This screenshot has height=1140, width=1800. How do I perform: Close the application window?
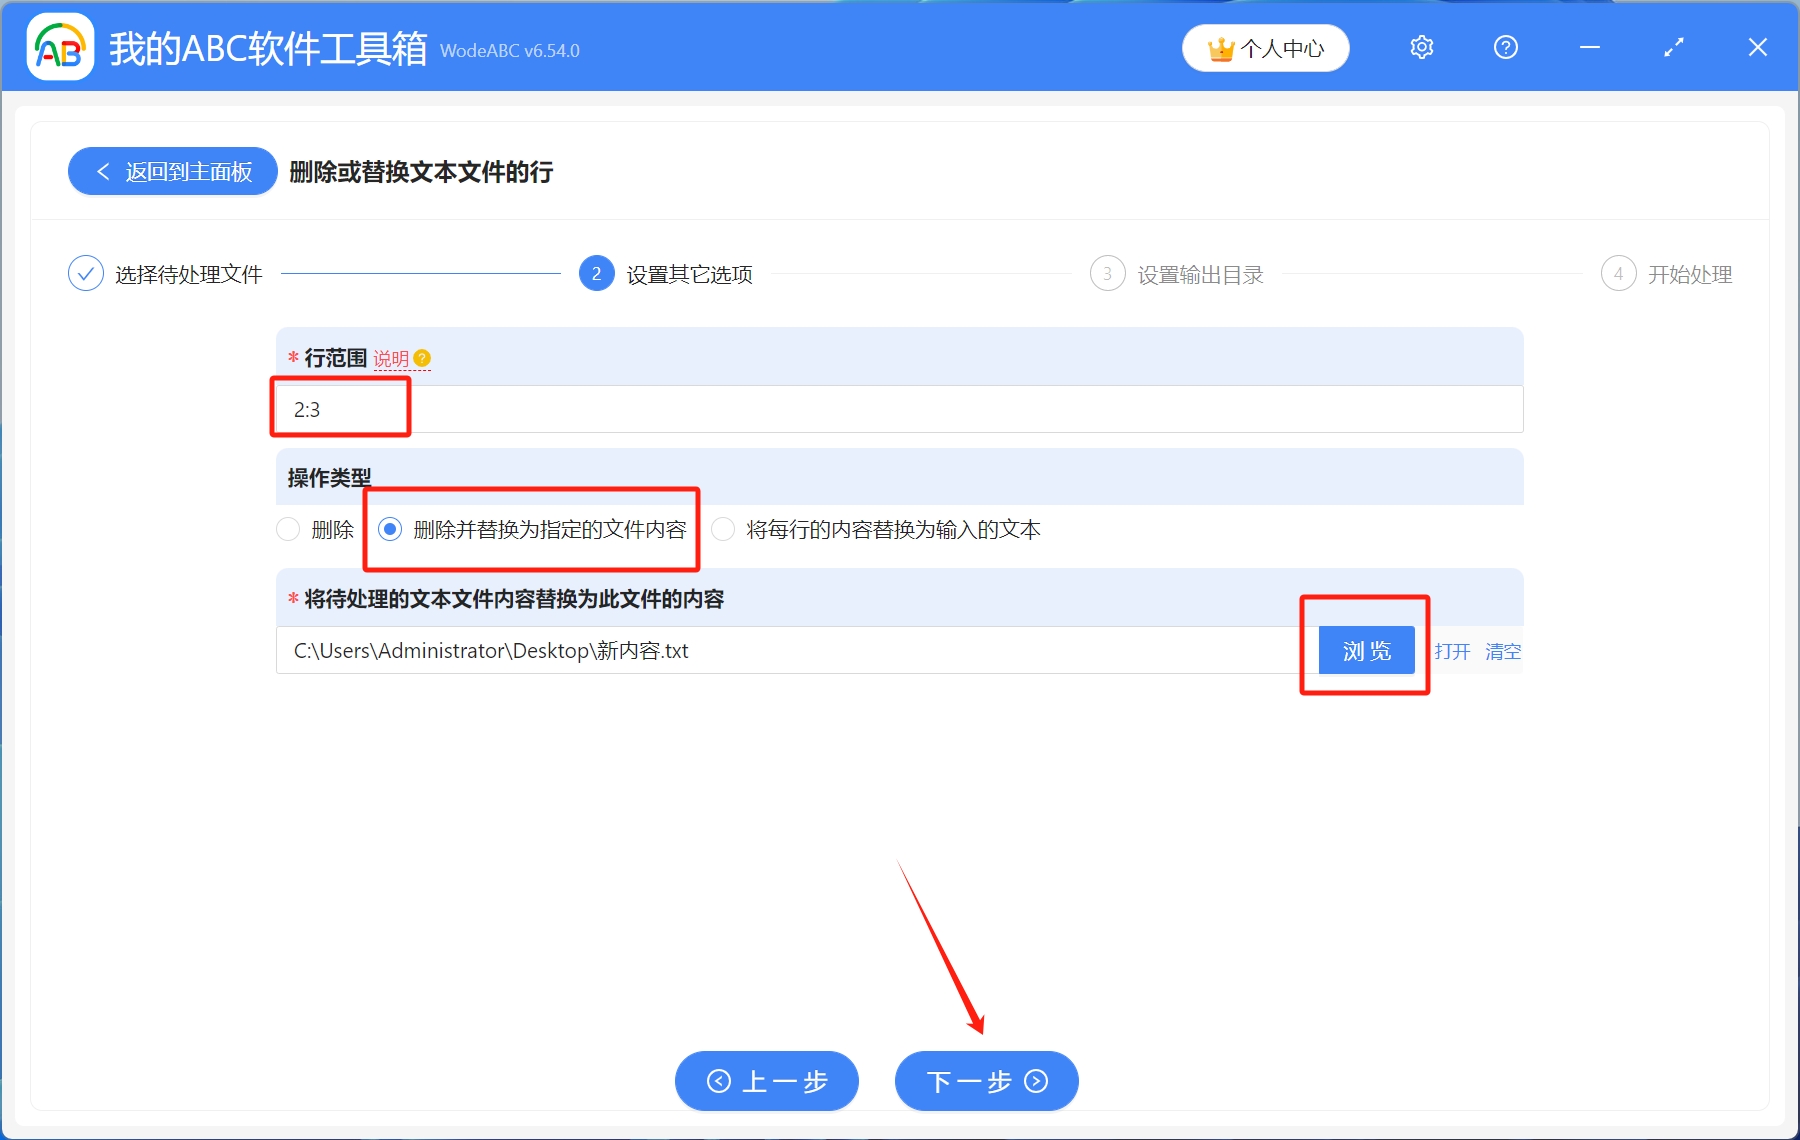pos(1757,47)
